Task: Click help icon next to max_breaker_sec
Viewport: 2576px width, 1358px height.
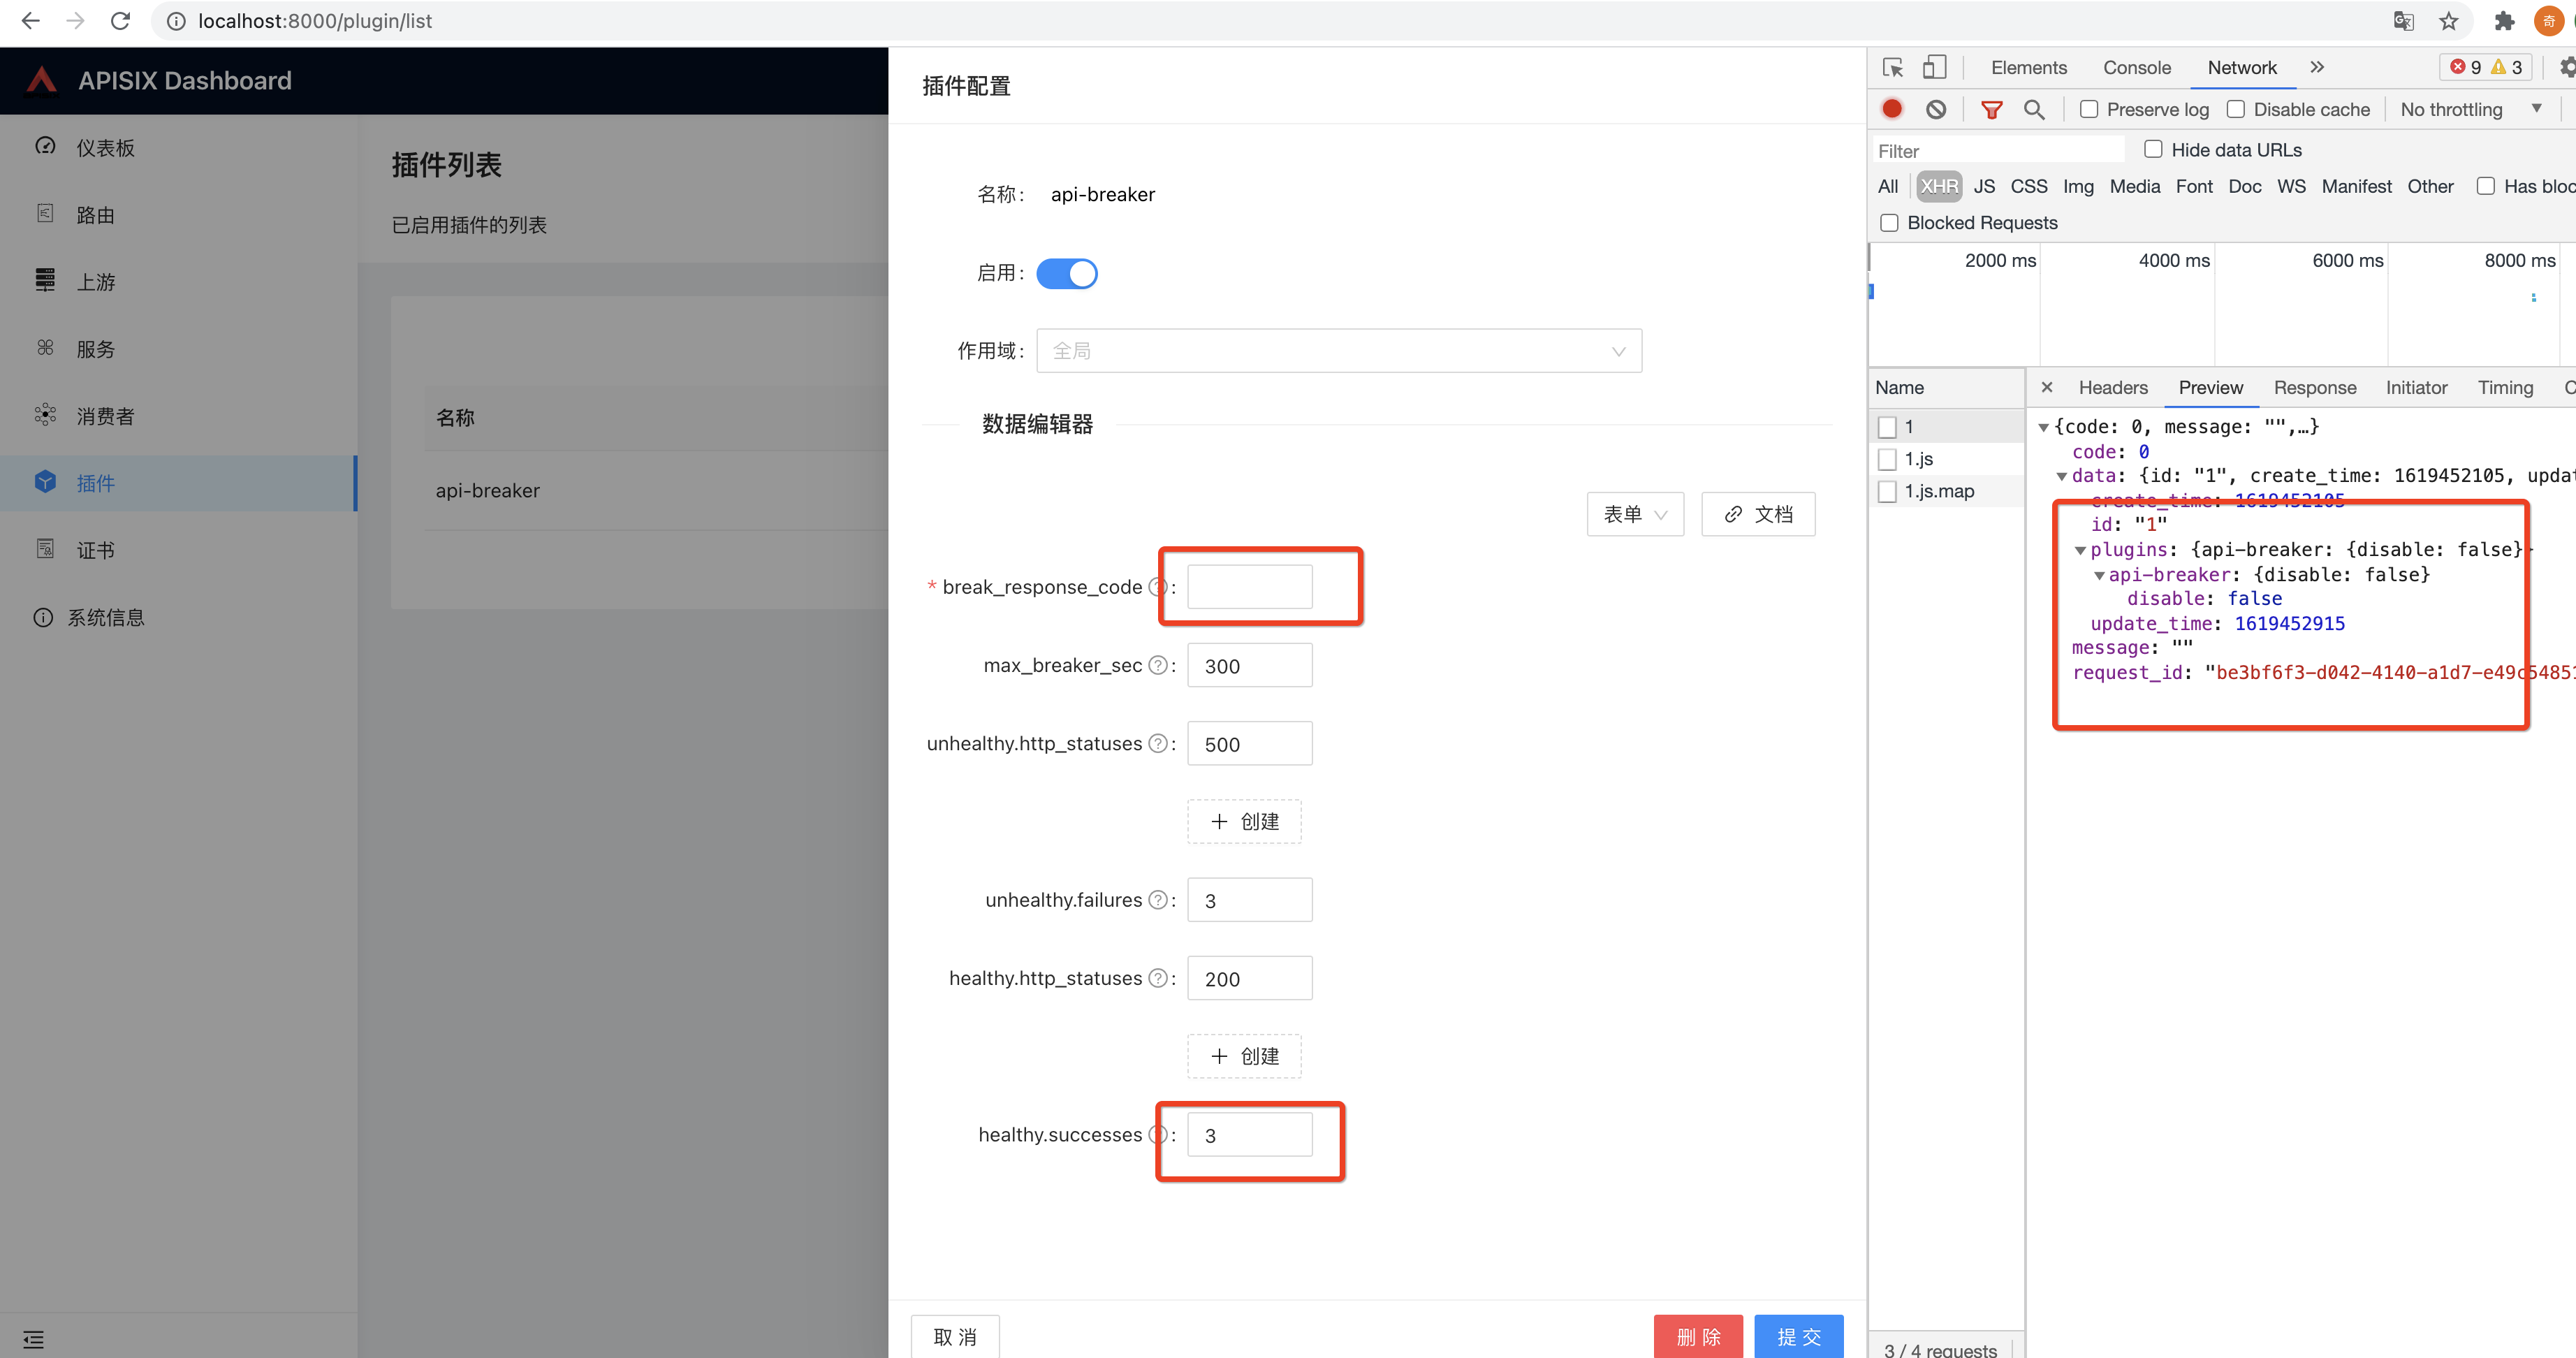Action: (1157, 665)
